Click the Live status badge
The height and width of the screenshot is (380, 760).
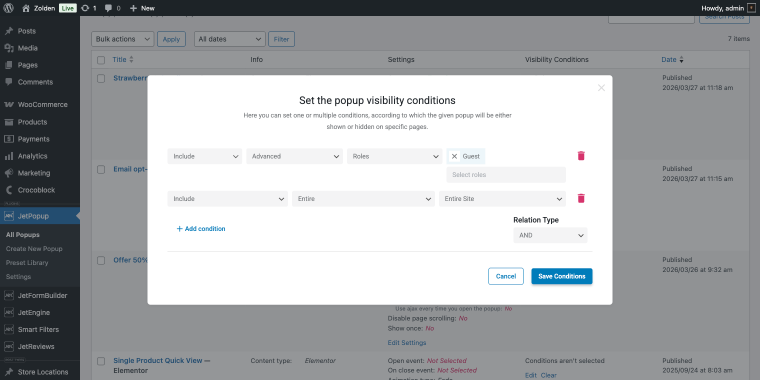(x=68, y=8)
